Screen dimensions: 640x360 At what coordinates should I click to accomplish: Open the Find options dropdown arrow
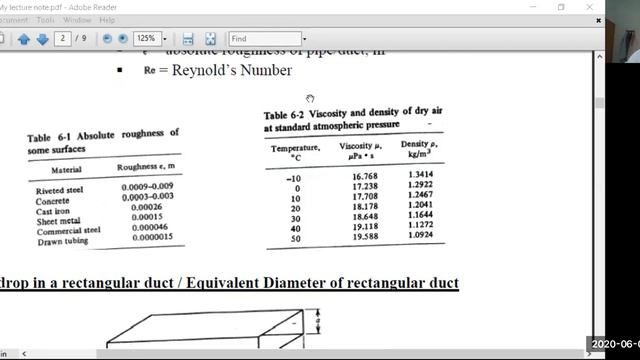304,39
